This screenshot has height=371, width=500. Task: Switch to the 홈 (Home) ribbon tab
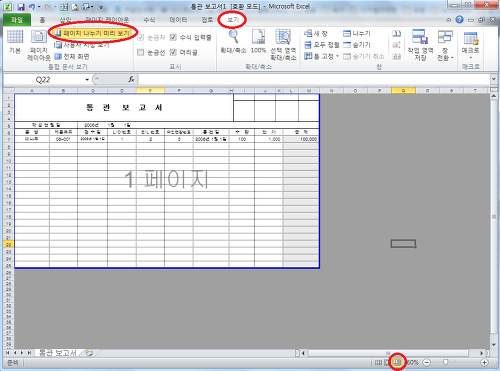click(42, 20)
